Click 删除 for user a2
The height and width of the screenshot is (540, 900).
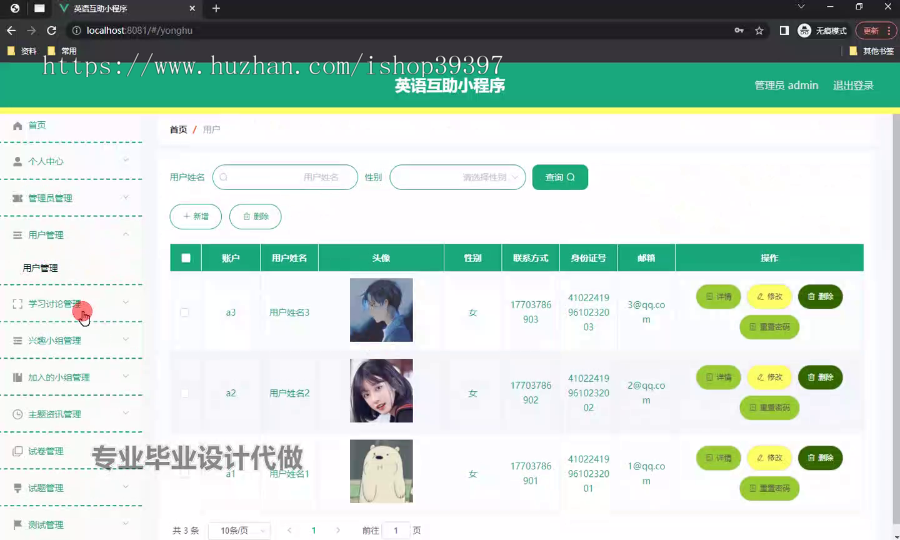coord(820,378)
